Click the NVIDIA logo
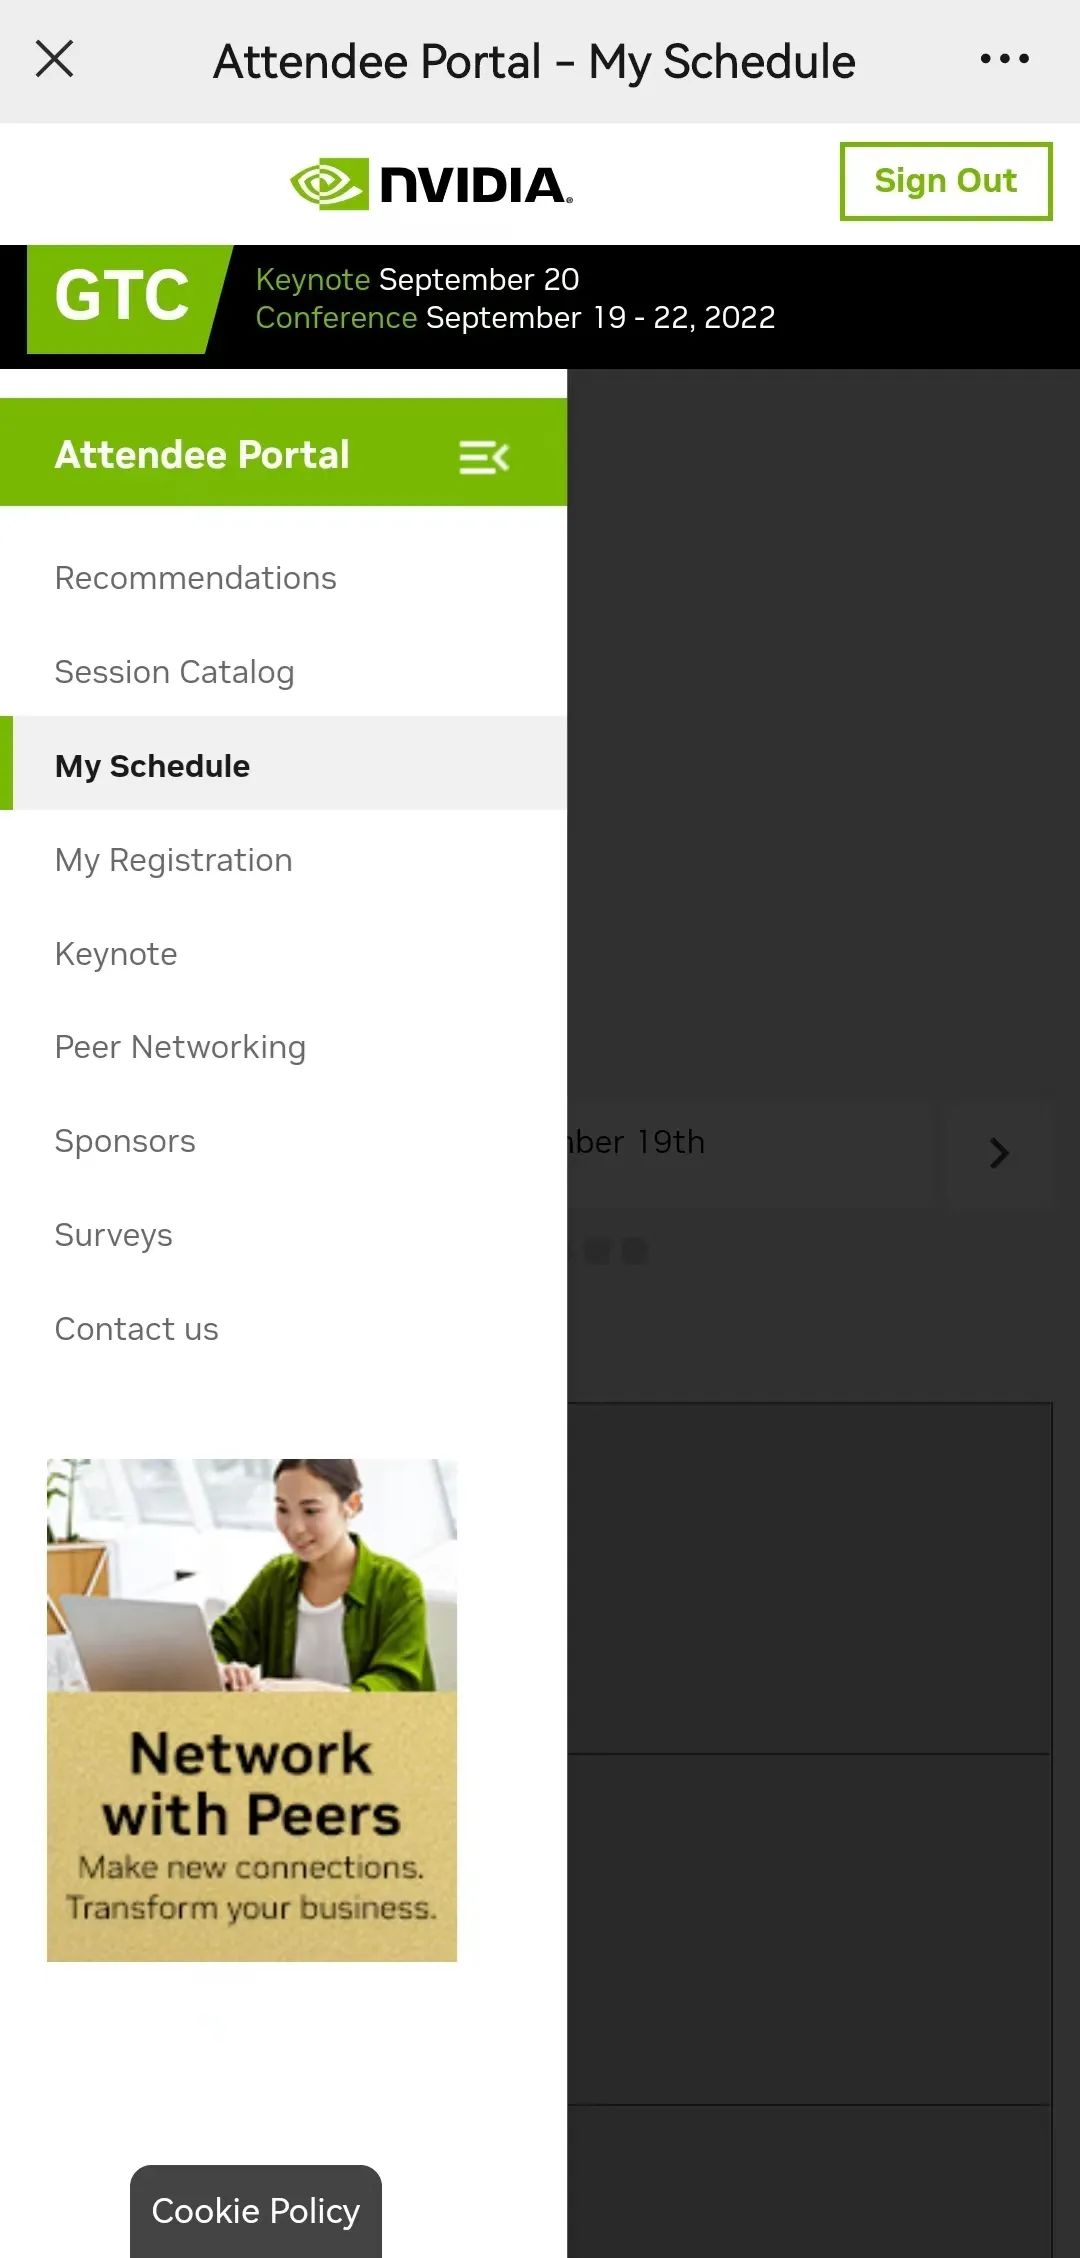The height and width of the screenshot is (2258, 1080). click(431, 185)
